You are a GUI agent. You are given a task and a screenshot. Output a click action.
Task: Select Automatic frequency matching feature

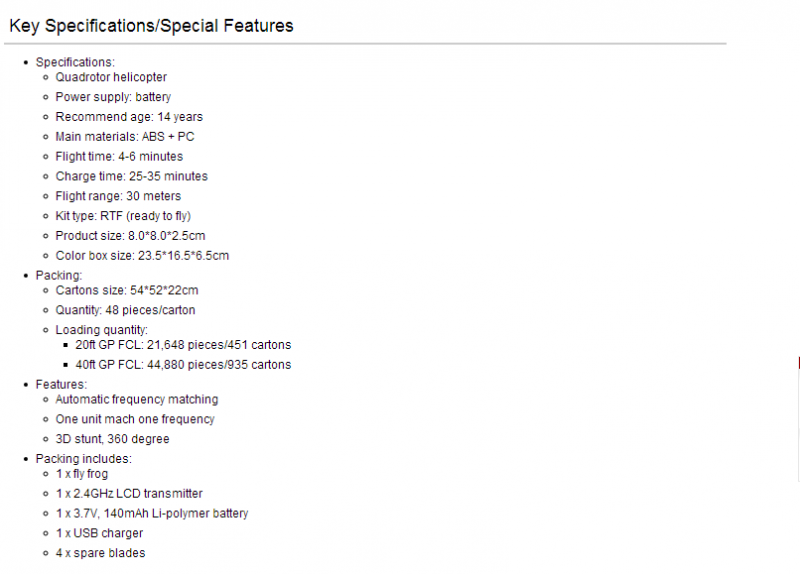tap(137, 400)
